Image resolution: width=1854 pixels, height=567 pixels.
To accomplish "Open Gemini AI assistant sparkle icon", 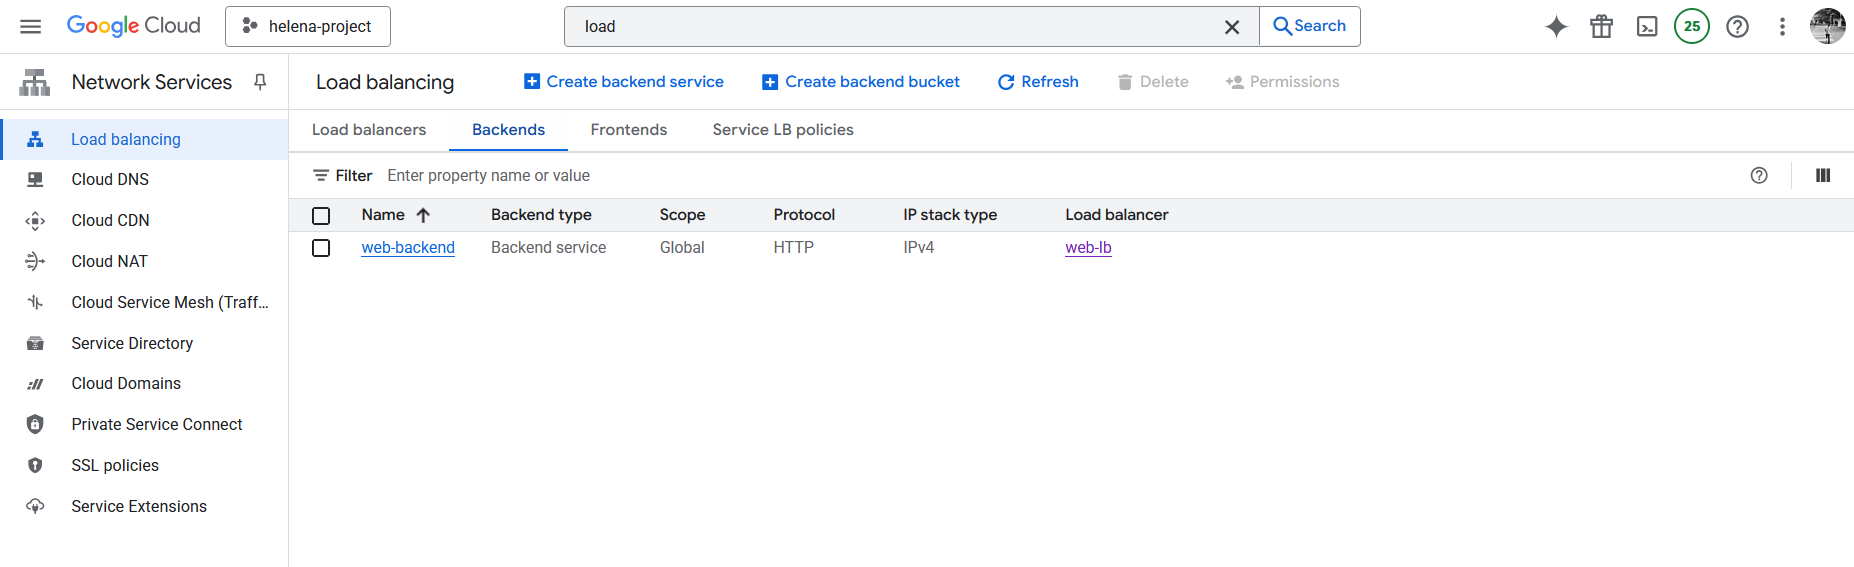I will coord(1556,27).
